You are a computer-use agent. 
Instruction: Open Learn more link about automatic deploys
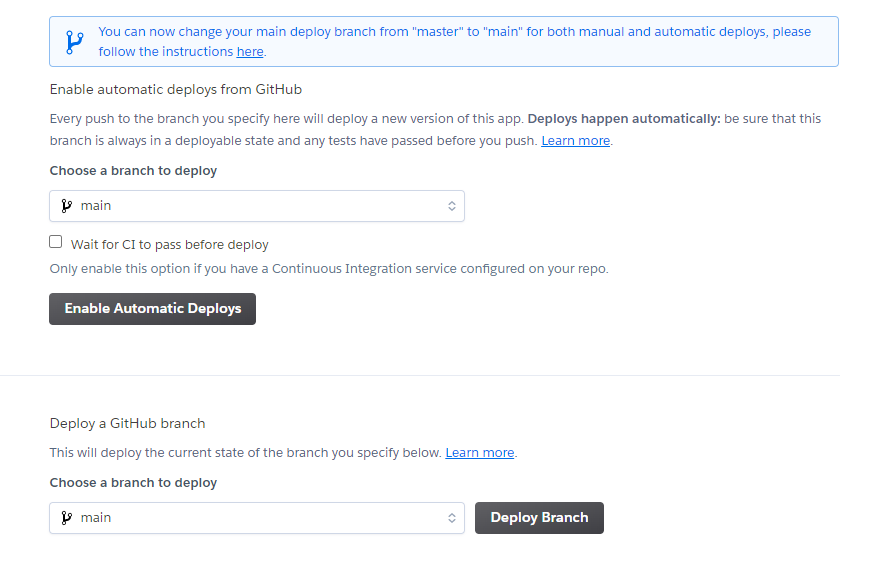[x=576, y=141]
